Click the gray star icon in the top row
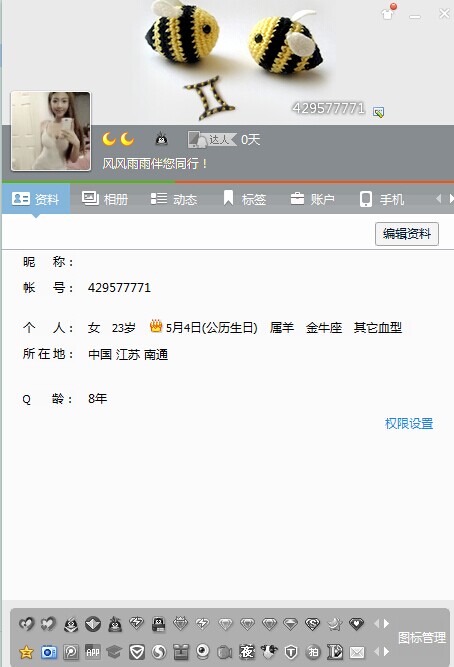This screenshot has height=667, width=454. point(334,624)
